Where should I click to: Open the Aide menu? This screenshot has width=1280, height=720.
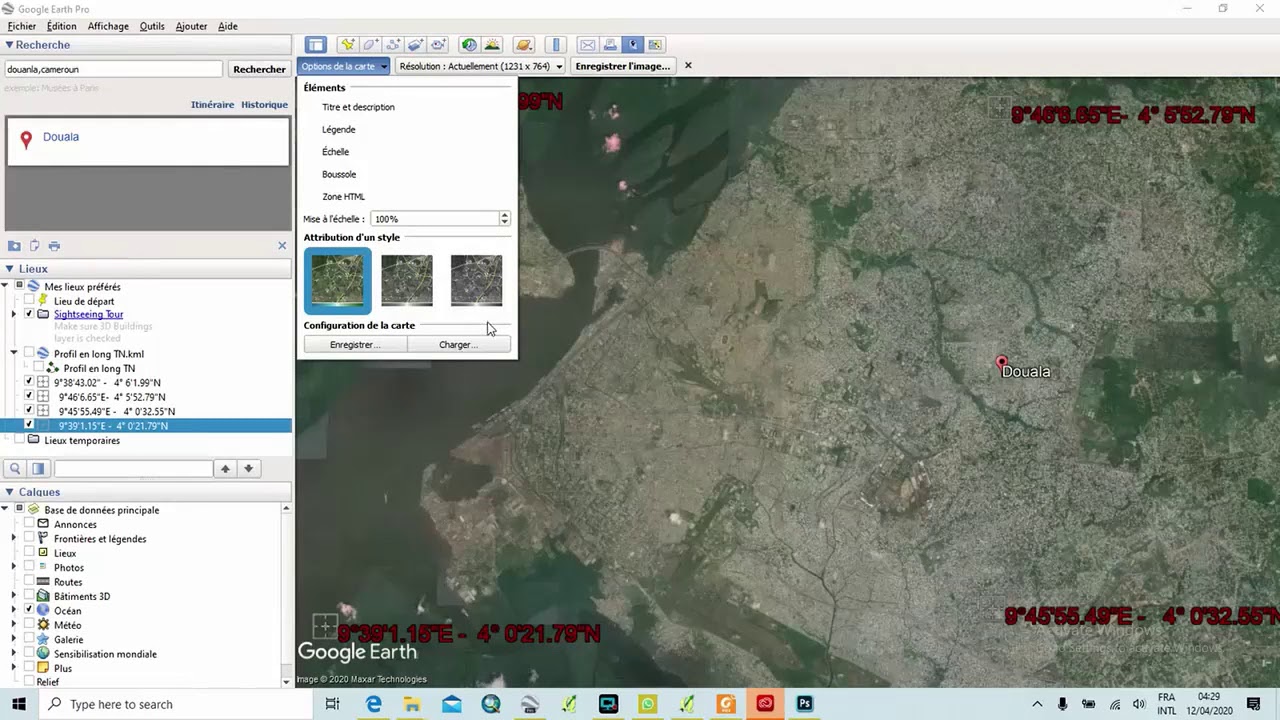point(228,26)
